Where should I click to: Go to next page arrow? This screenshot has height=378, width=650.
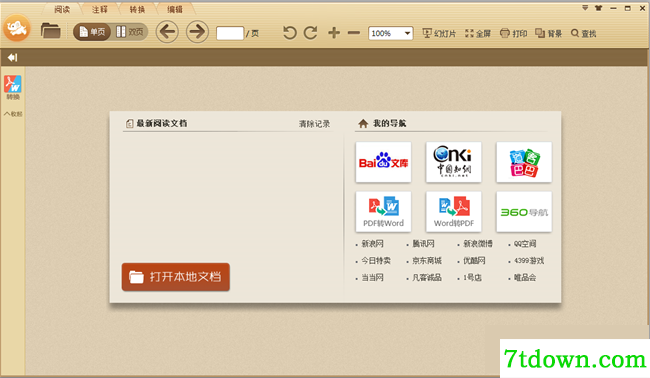[x=197, y=32]
